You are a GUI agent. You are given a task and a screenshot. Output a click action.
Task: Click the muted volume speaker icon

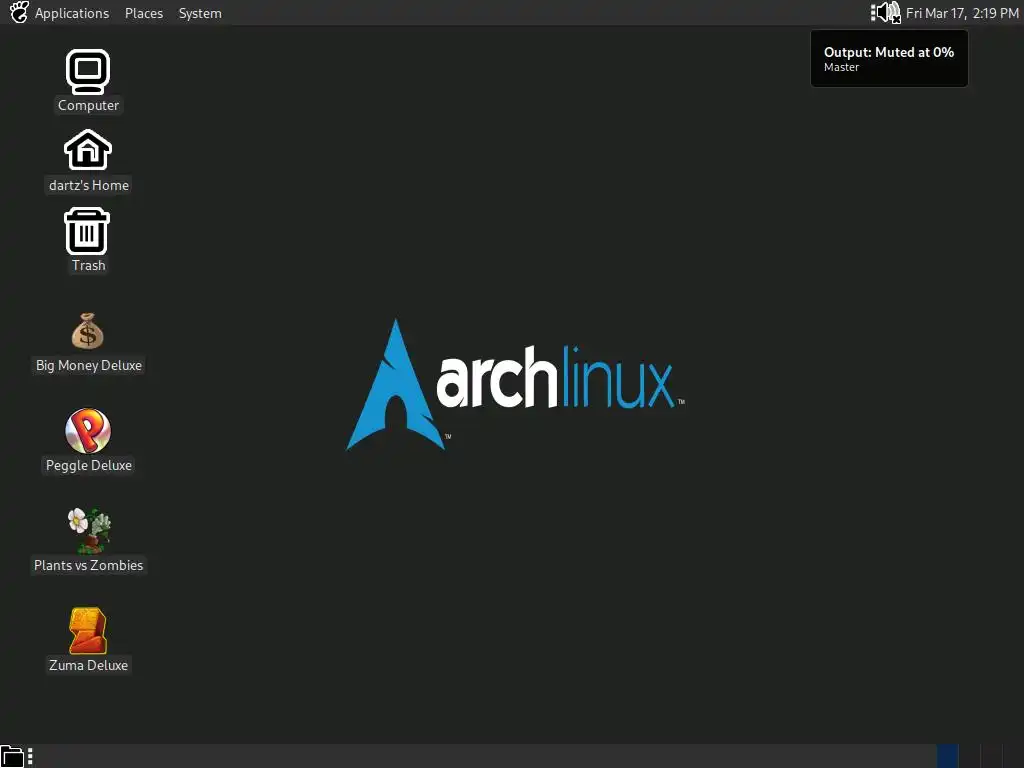[x=887, y=12]
